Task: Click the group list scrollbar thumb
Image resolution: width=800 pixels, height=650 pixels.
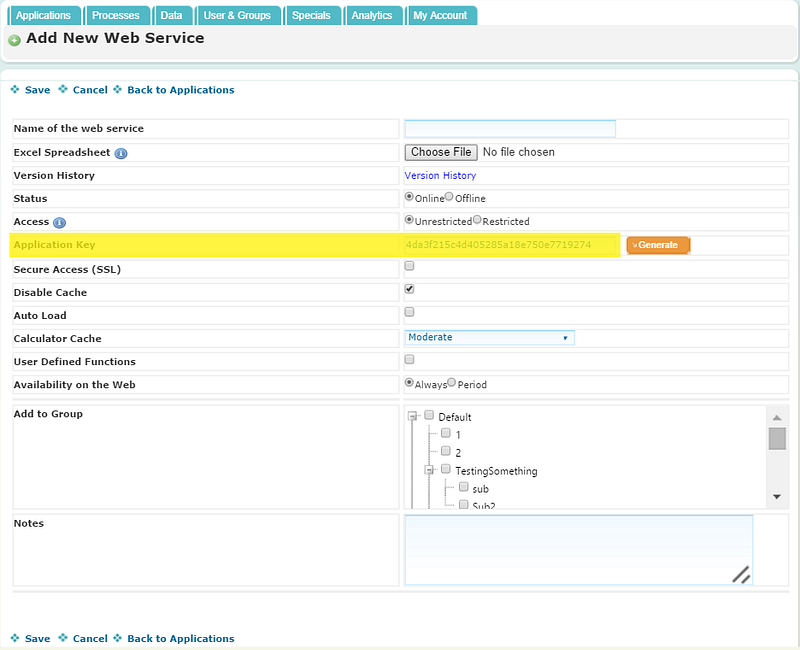Action: click(x=777, y=439)
